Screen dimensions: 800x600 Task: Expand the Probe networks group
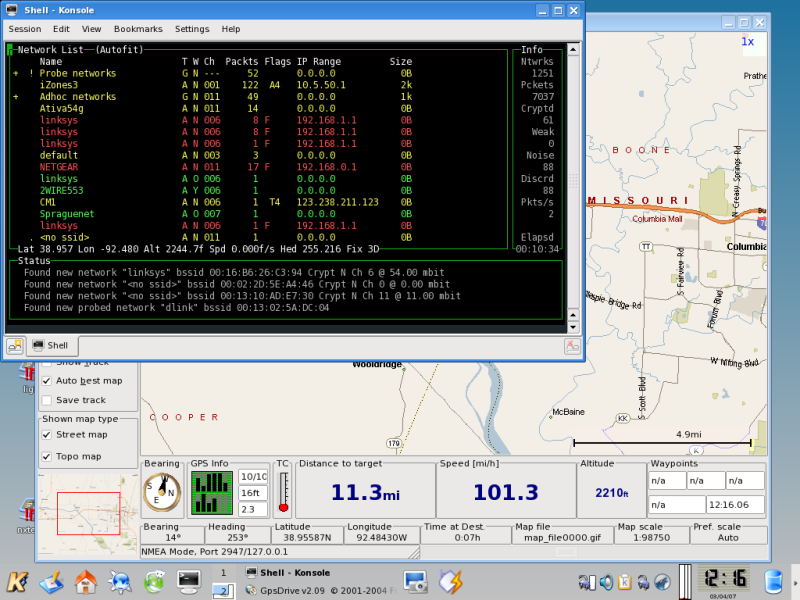(x=16, y=73)
